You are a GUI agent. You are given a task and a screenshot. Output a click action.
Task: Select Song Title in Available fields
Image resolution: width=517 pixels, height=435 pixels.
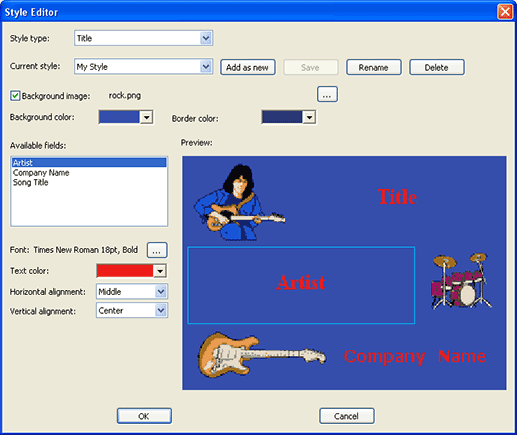(x=89, y=182)
